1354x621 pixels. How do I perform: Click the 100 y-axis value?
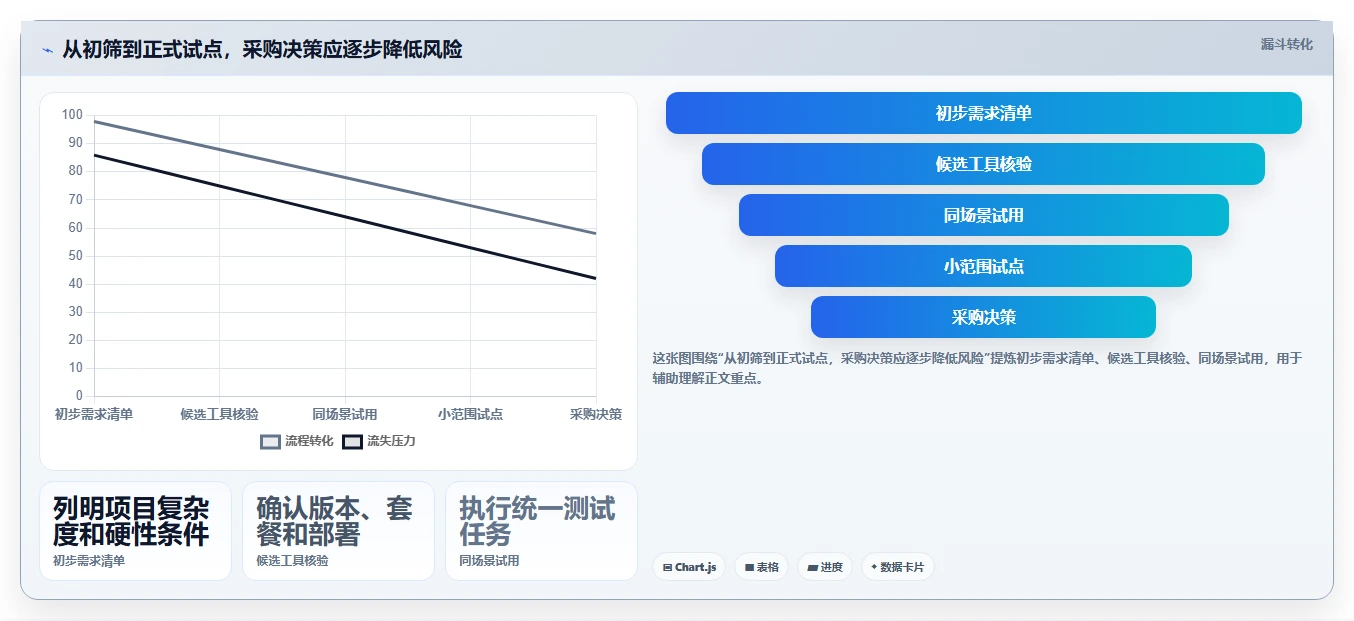[72, 115]
